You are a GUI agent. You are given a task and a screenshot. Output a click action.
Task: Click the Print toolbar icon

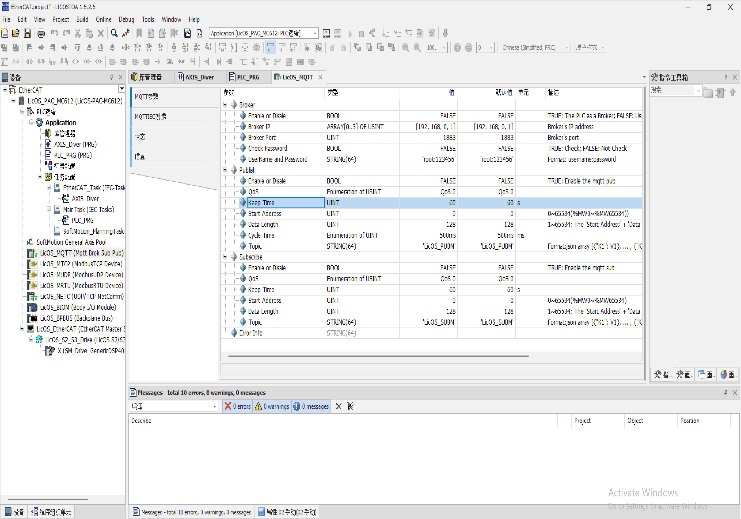coord(41,33)
